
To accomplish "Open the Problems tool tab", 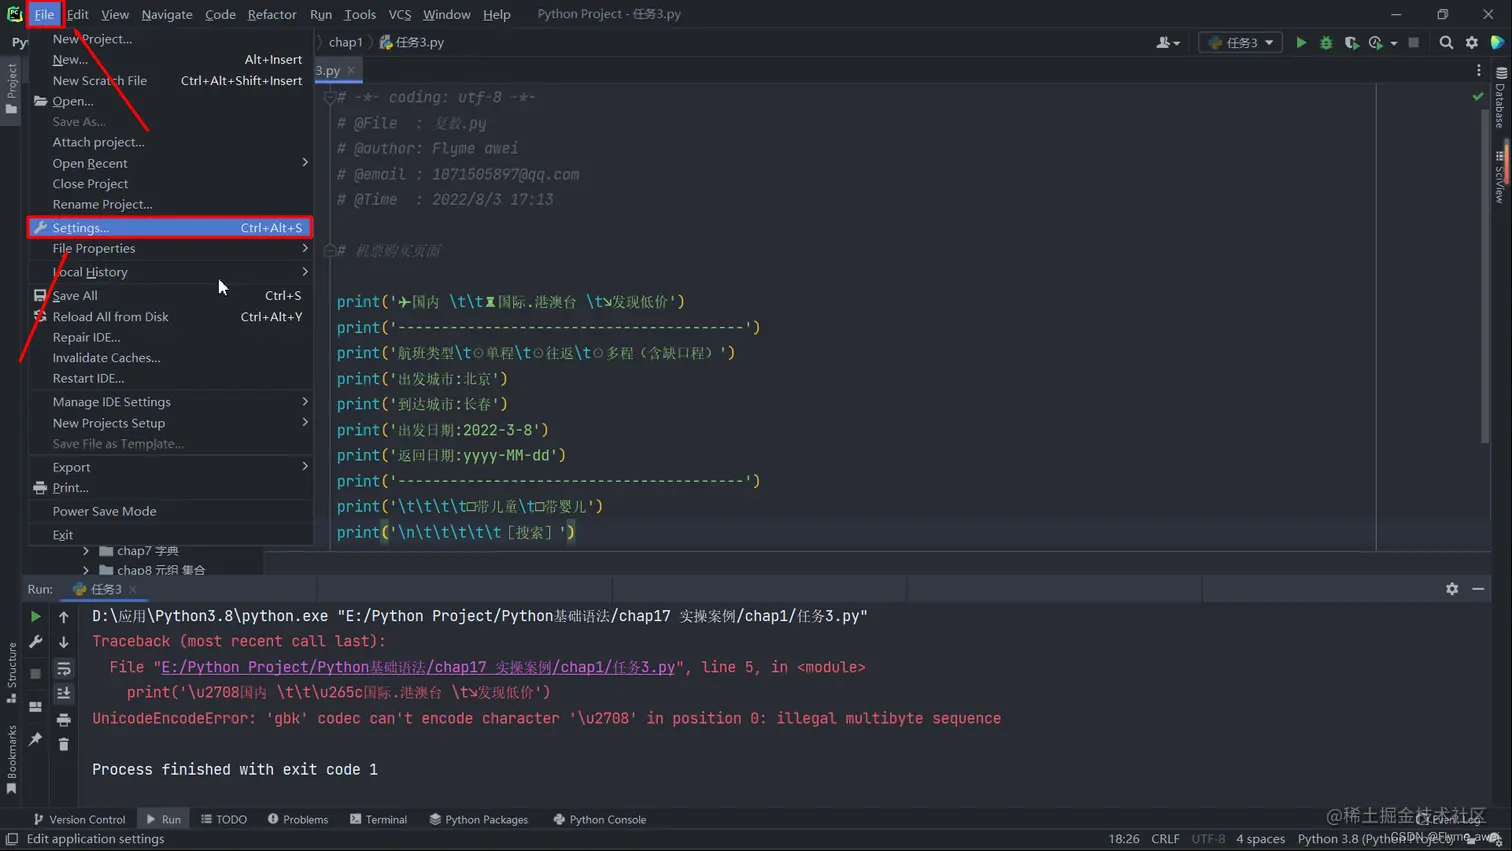I will (x=298, y=819).
